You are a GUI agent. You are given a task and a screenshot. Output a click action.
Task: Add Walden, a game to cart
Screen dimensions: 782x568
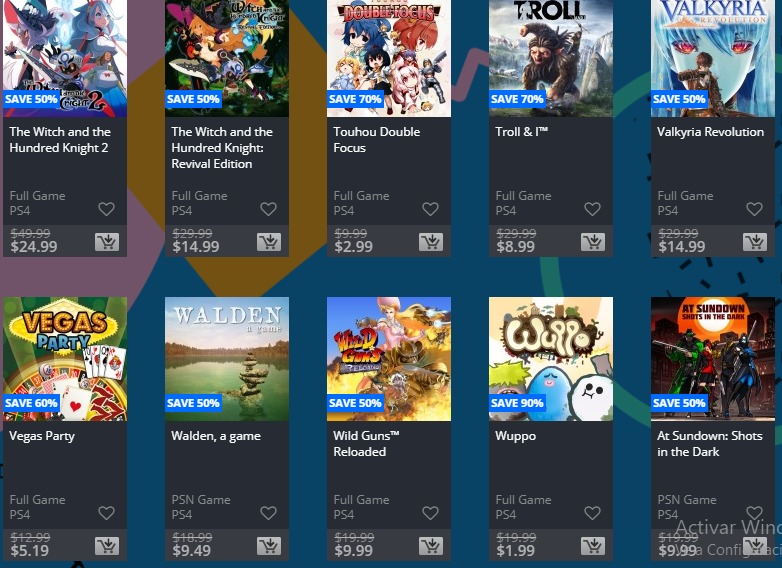pos(269,547)
